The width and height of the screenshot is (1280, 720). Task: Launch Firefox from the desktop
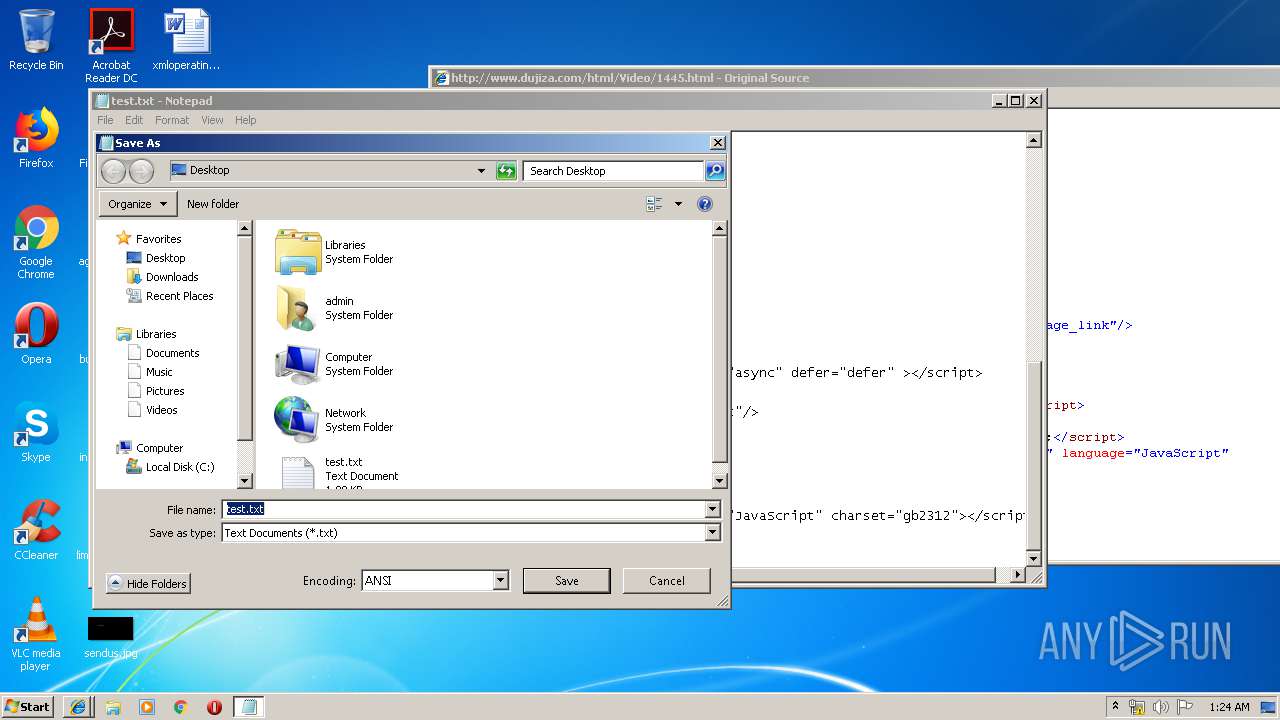coord(36,138)
